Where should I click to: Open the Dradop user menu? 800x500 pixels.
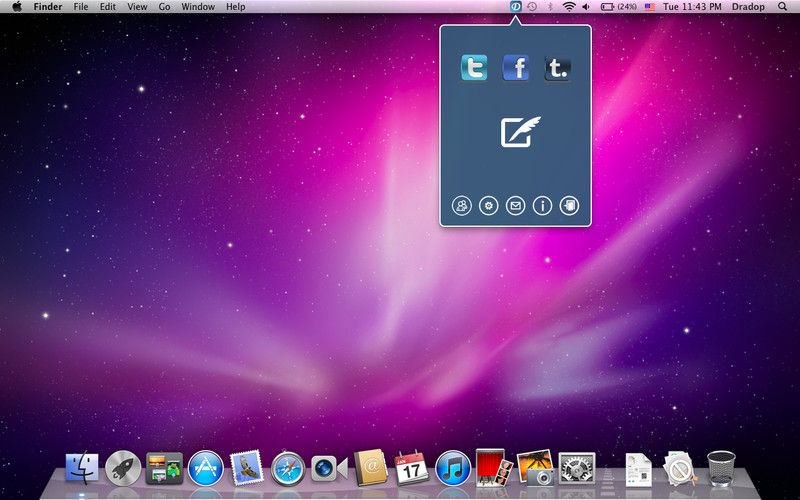(748, 7)
